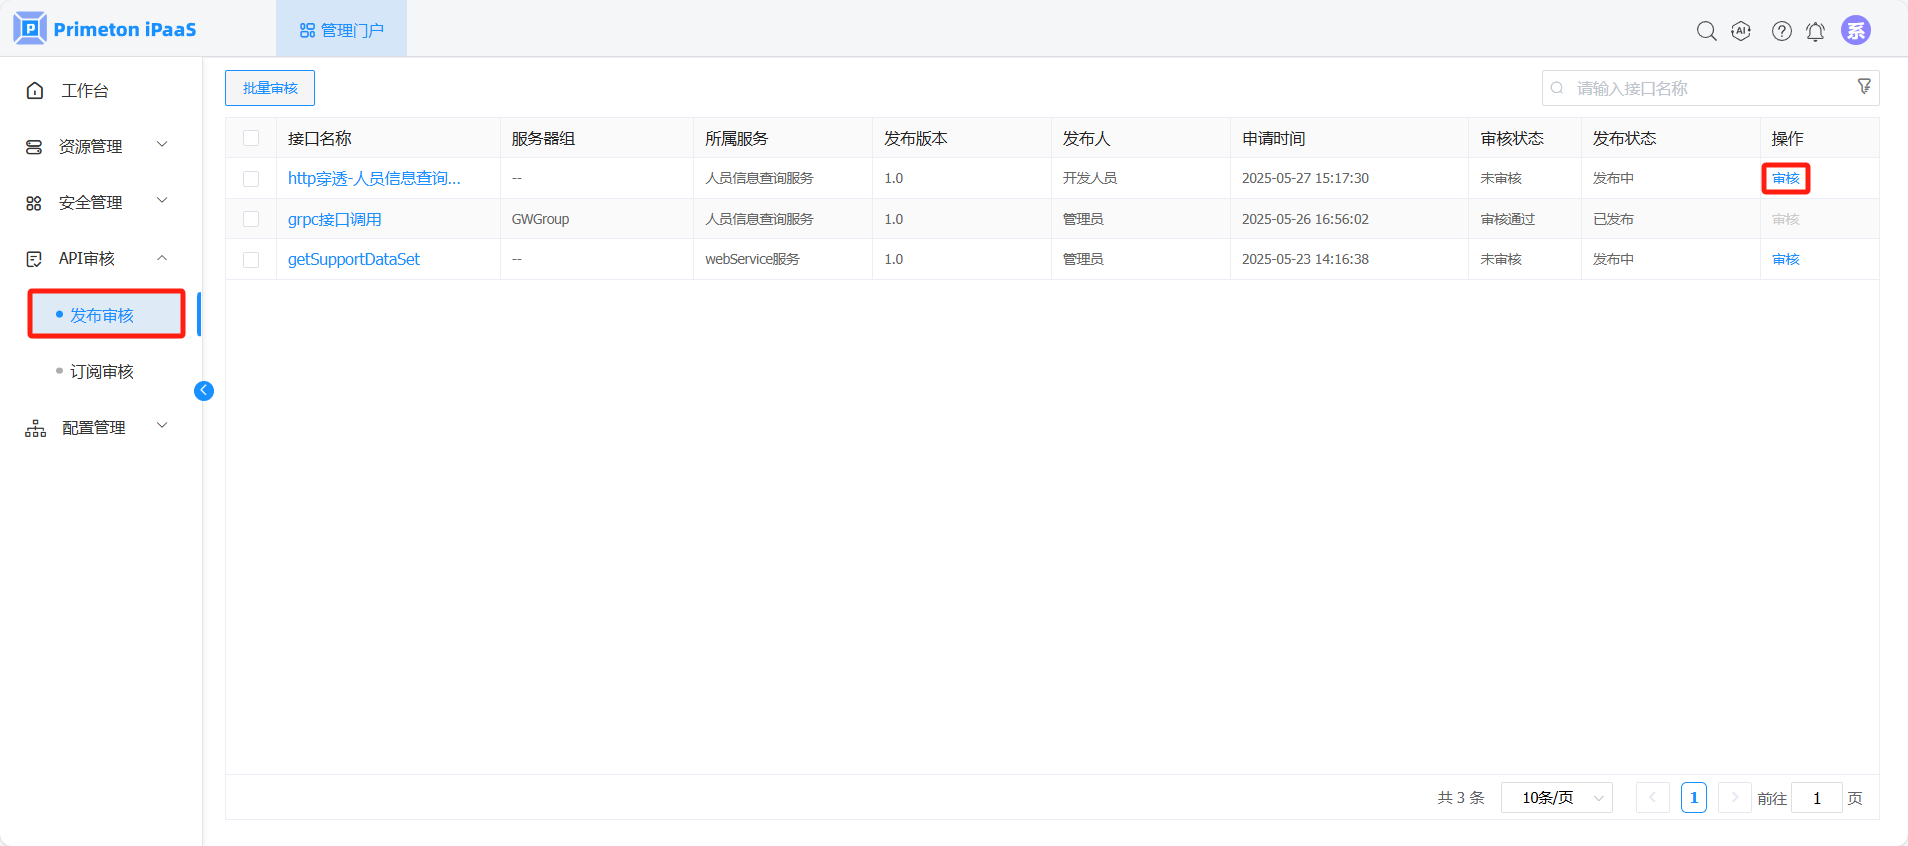Click 审核 for the getSupportDataSet row
Screen dimensions: 1908x846
1785,260
